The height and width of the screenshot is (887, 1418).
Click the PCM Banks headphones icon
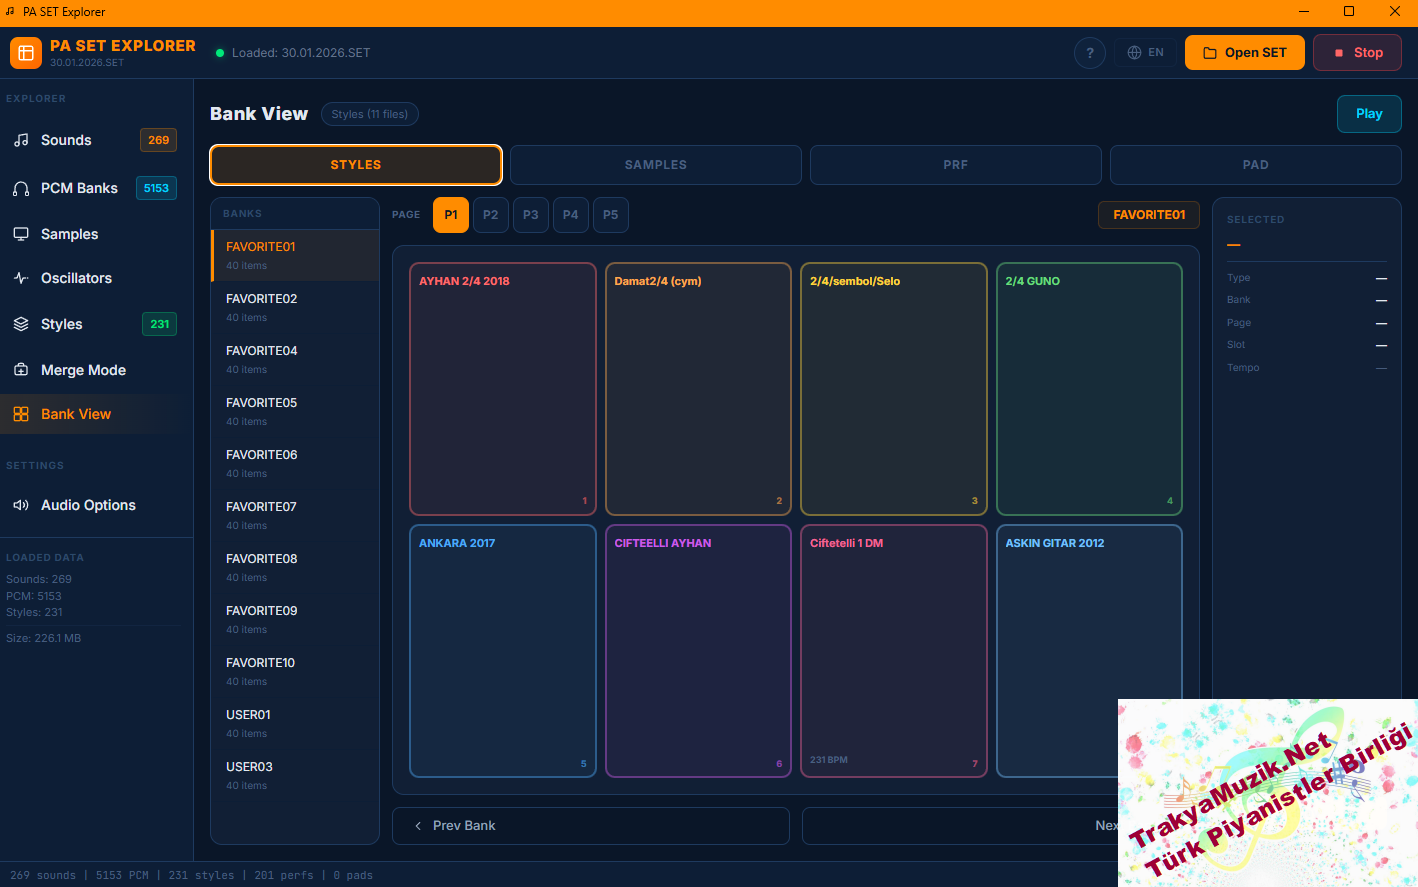click(21, 188)
